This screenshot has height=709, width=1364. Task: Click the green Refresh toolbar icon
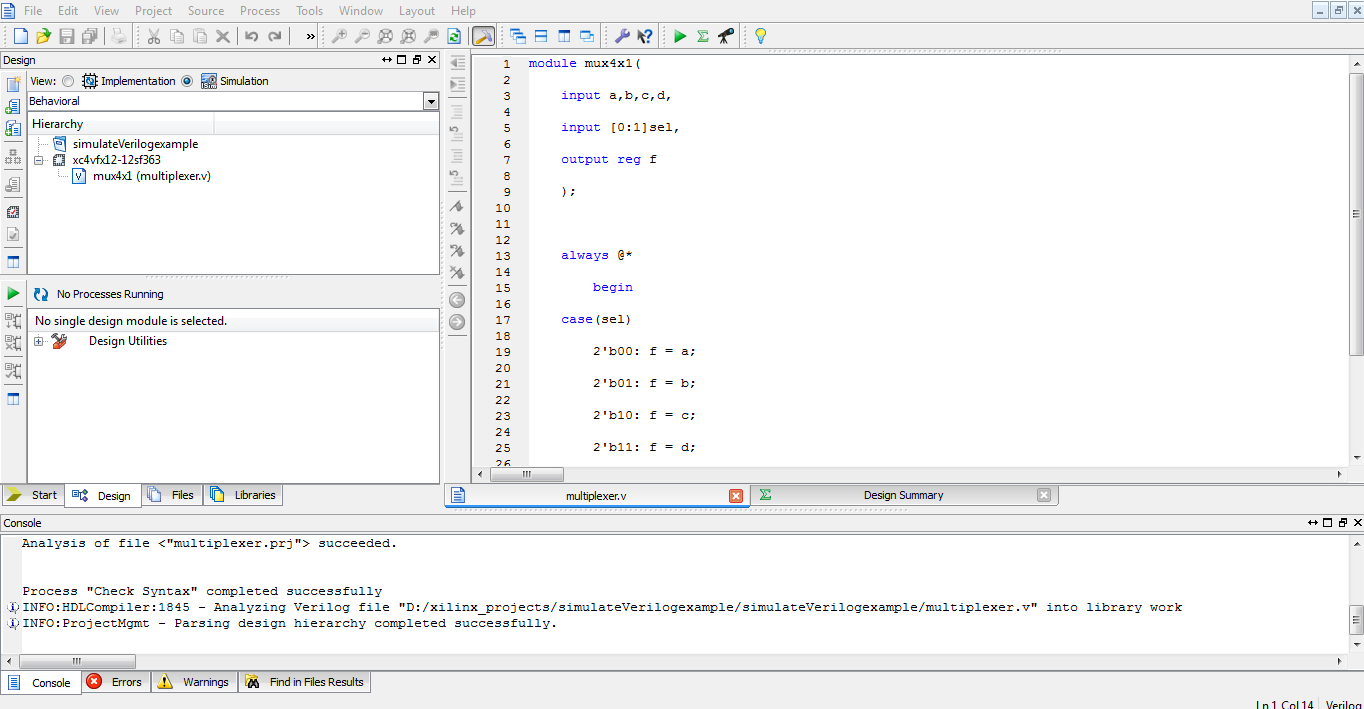pos(454,36)
